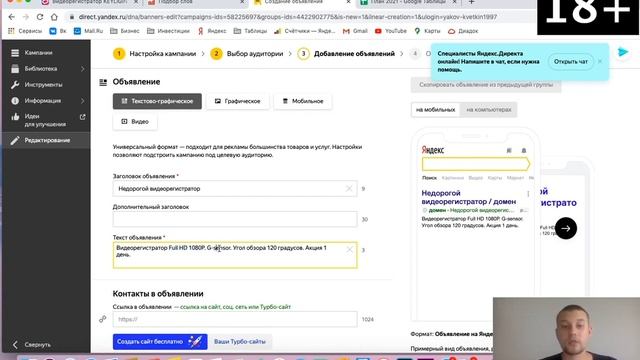Open Инвестиции bookmarks folder
Image resolution: width=640 pixels, height=360 pixels.
168,31
